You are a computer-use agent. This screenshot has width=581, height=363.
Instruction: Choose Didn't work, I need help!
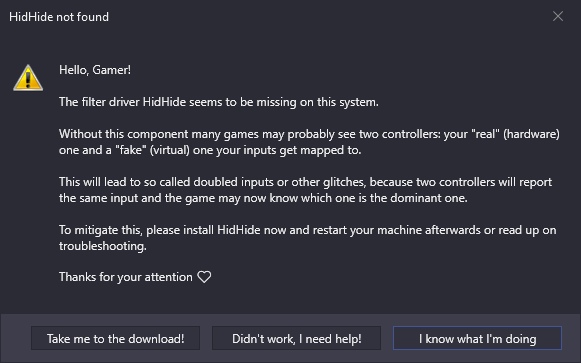[x=296, y=338]
